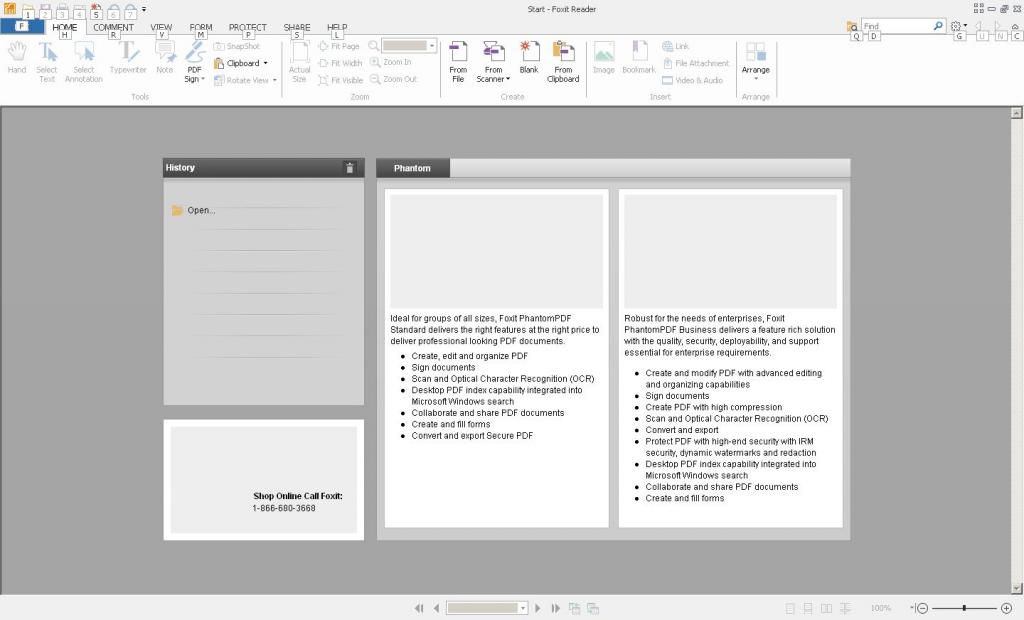Switch to the HOME ribbon tab
1024x620 pixels.
coord(65,27)
